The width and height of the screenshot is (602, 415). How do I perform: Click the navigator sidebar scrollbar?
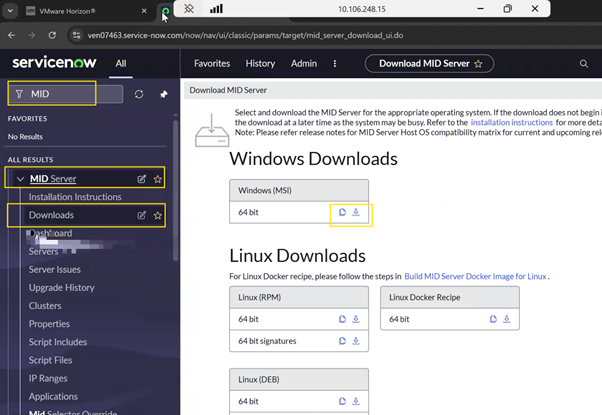[x=175, y=190]
